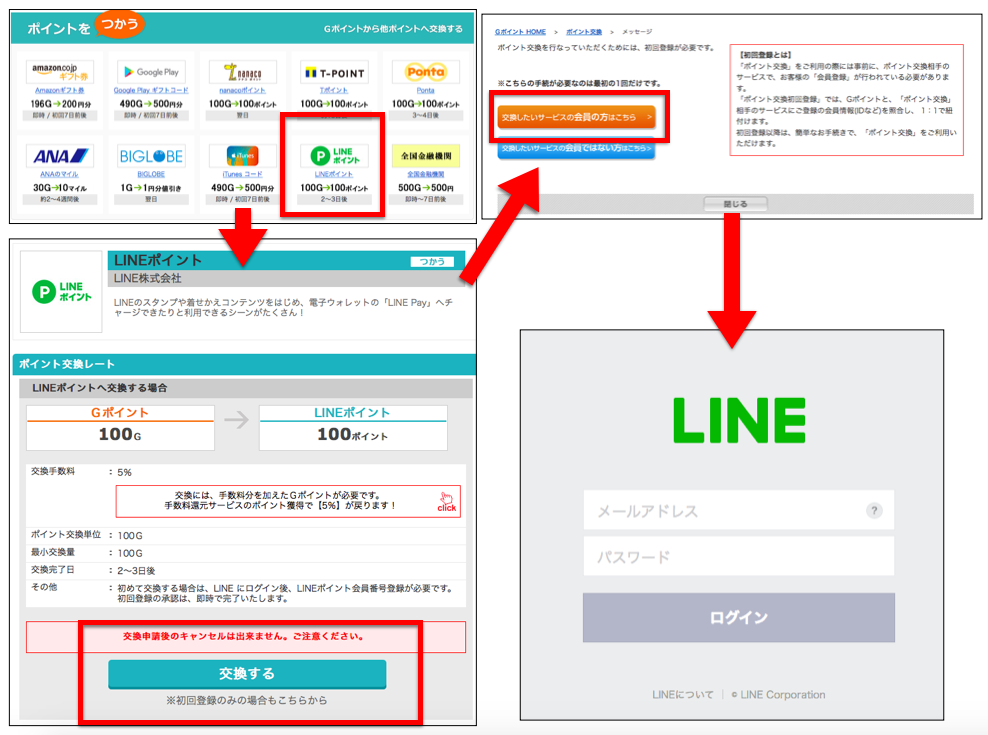The width and height of the screenshot is (988, 735).
Task: Click the green LINE logo
Action: point(739,420)
